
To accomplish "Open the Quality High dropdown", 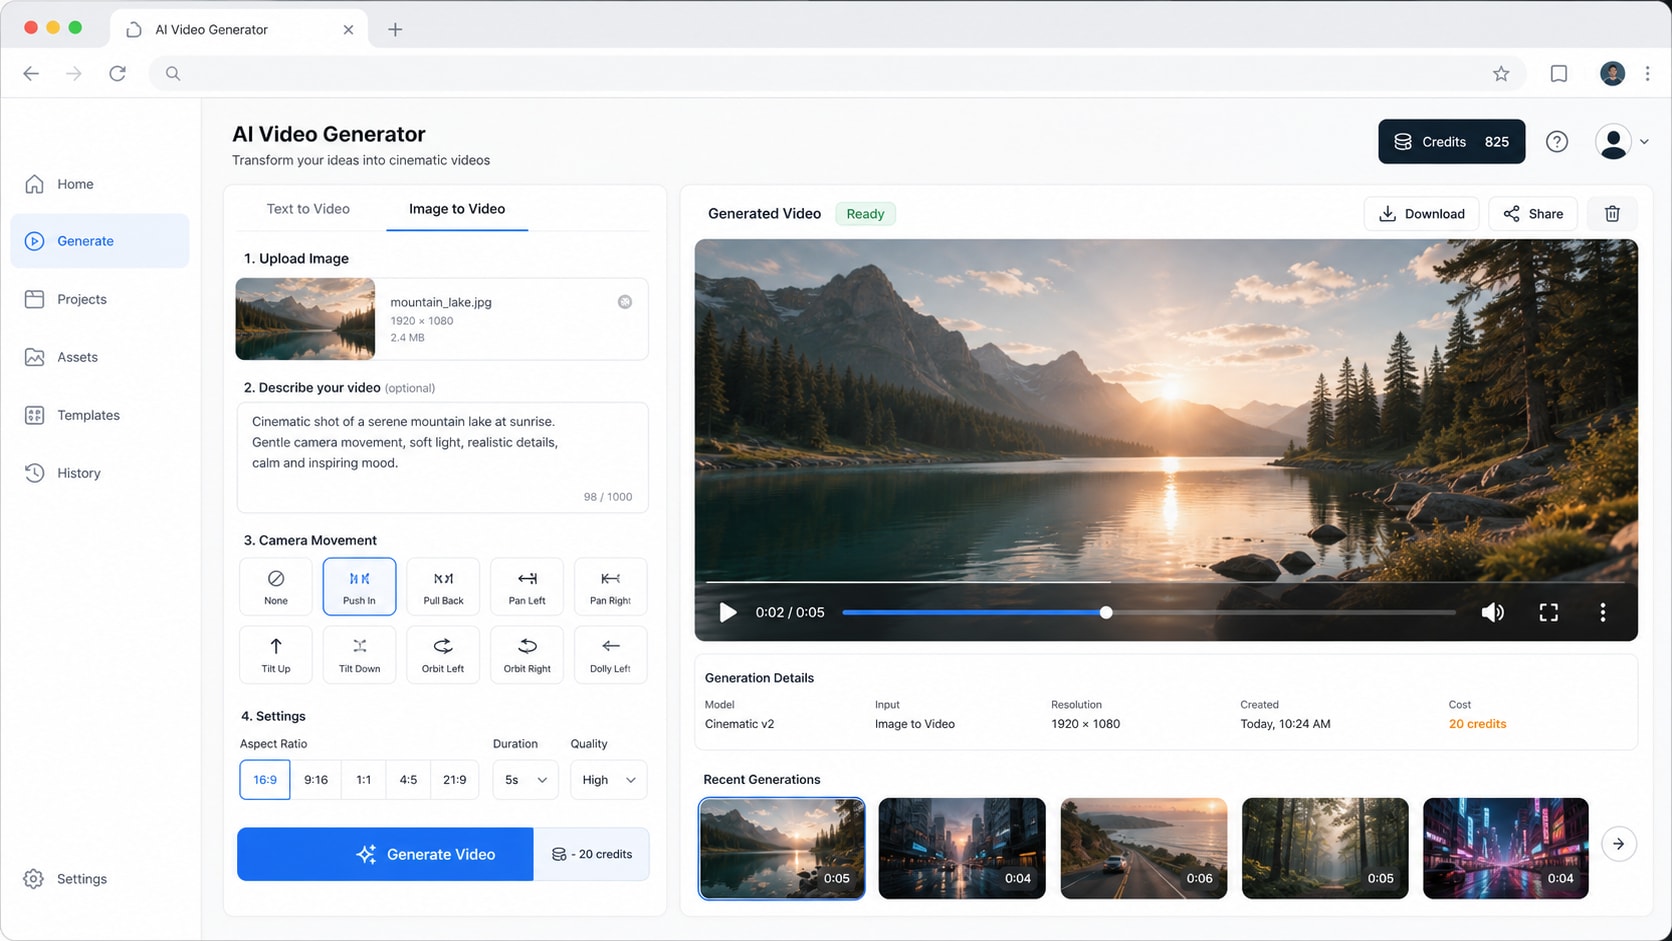I will tap(609, 780).
